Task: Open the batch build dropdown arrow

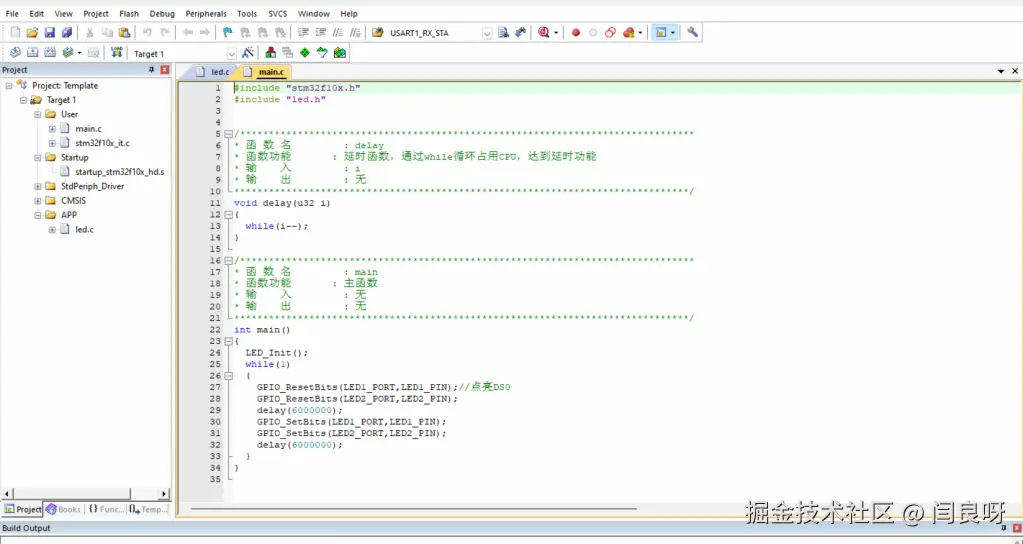Action: pyautogui.click(x=80, y=53)
